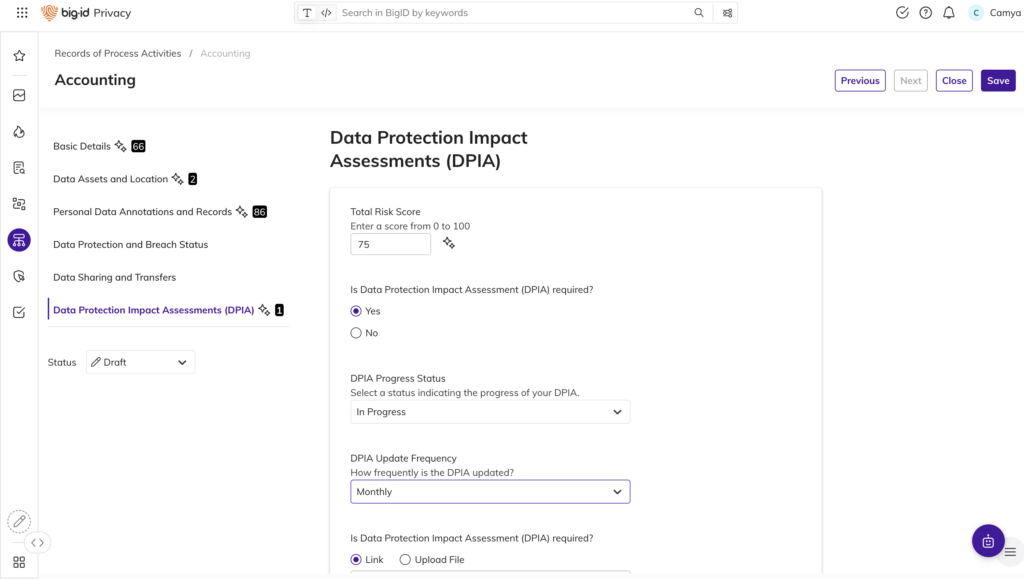Select Data Protection Impact Assessments section
This screenshot has width=1024, height=579.
153,310
